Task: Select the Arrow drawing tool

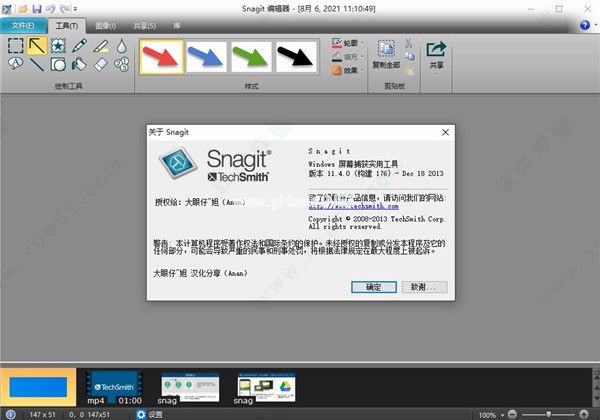Action: (x=37, y=46)
